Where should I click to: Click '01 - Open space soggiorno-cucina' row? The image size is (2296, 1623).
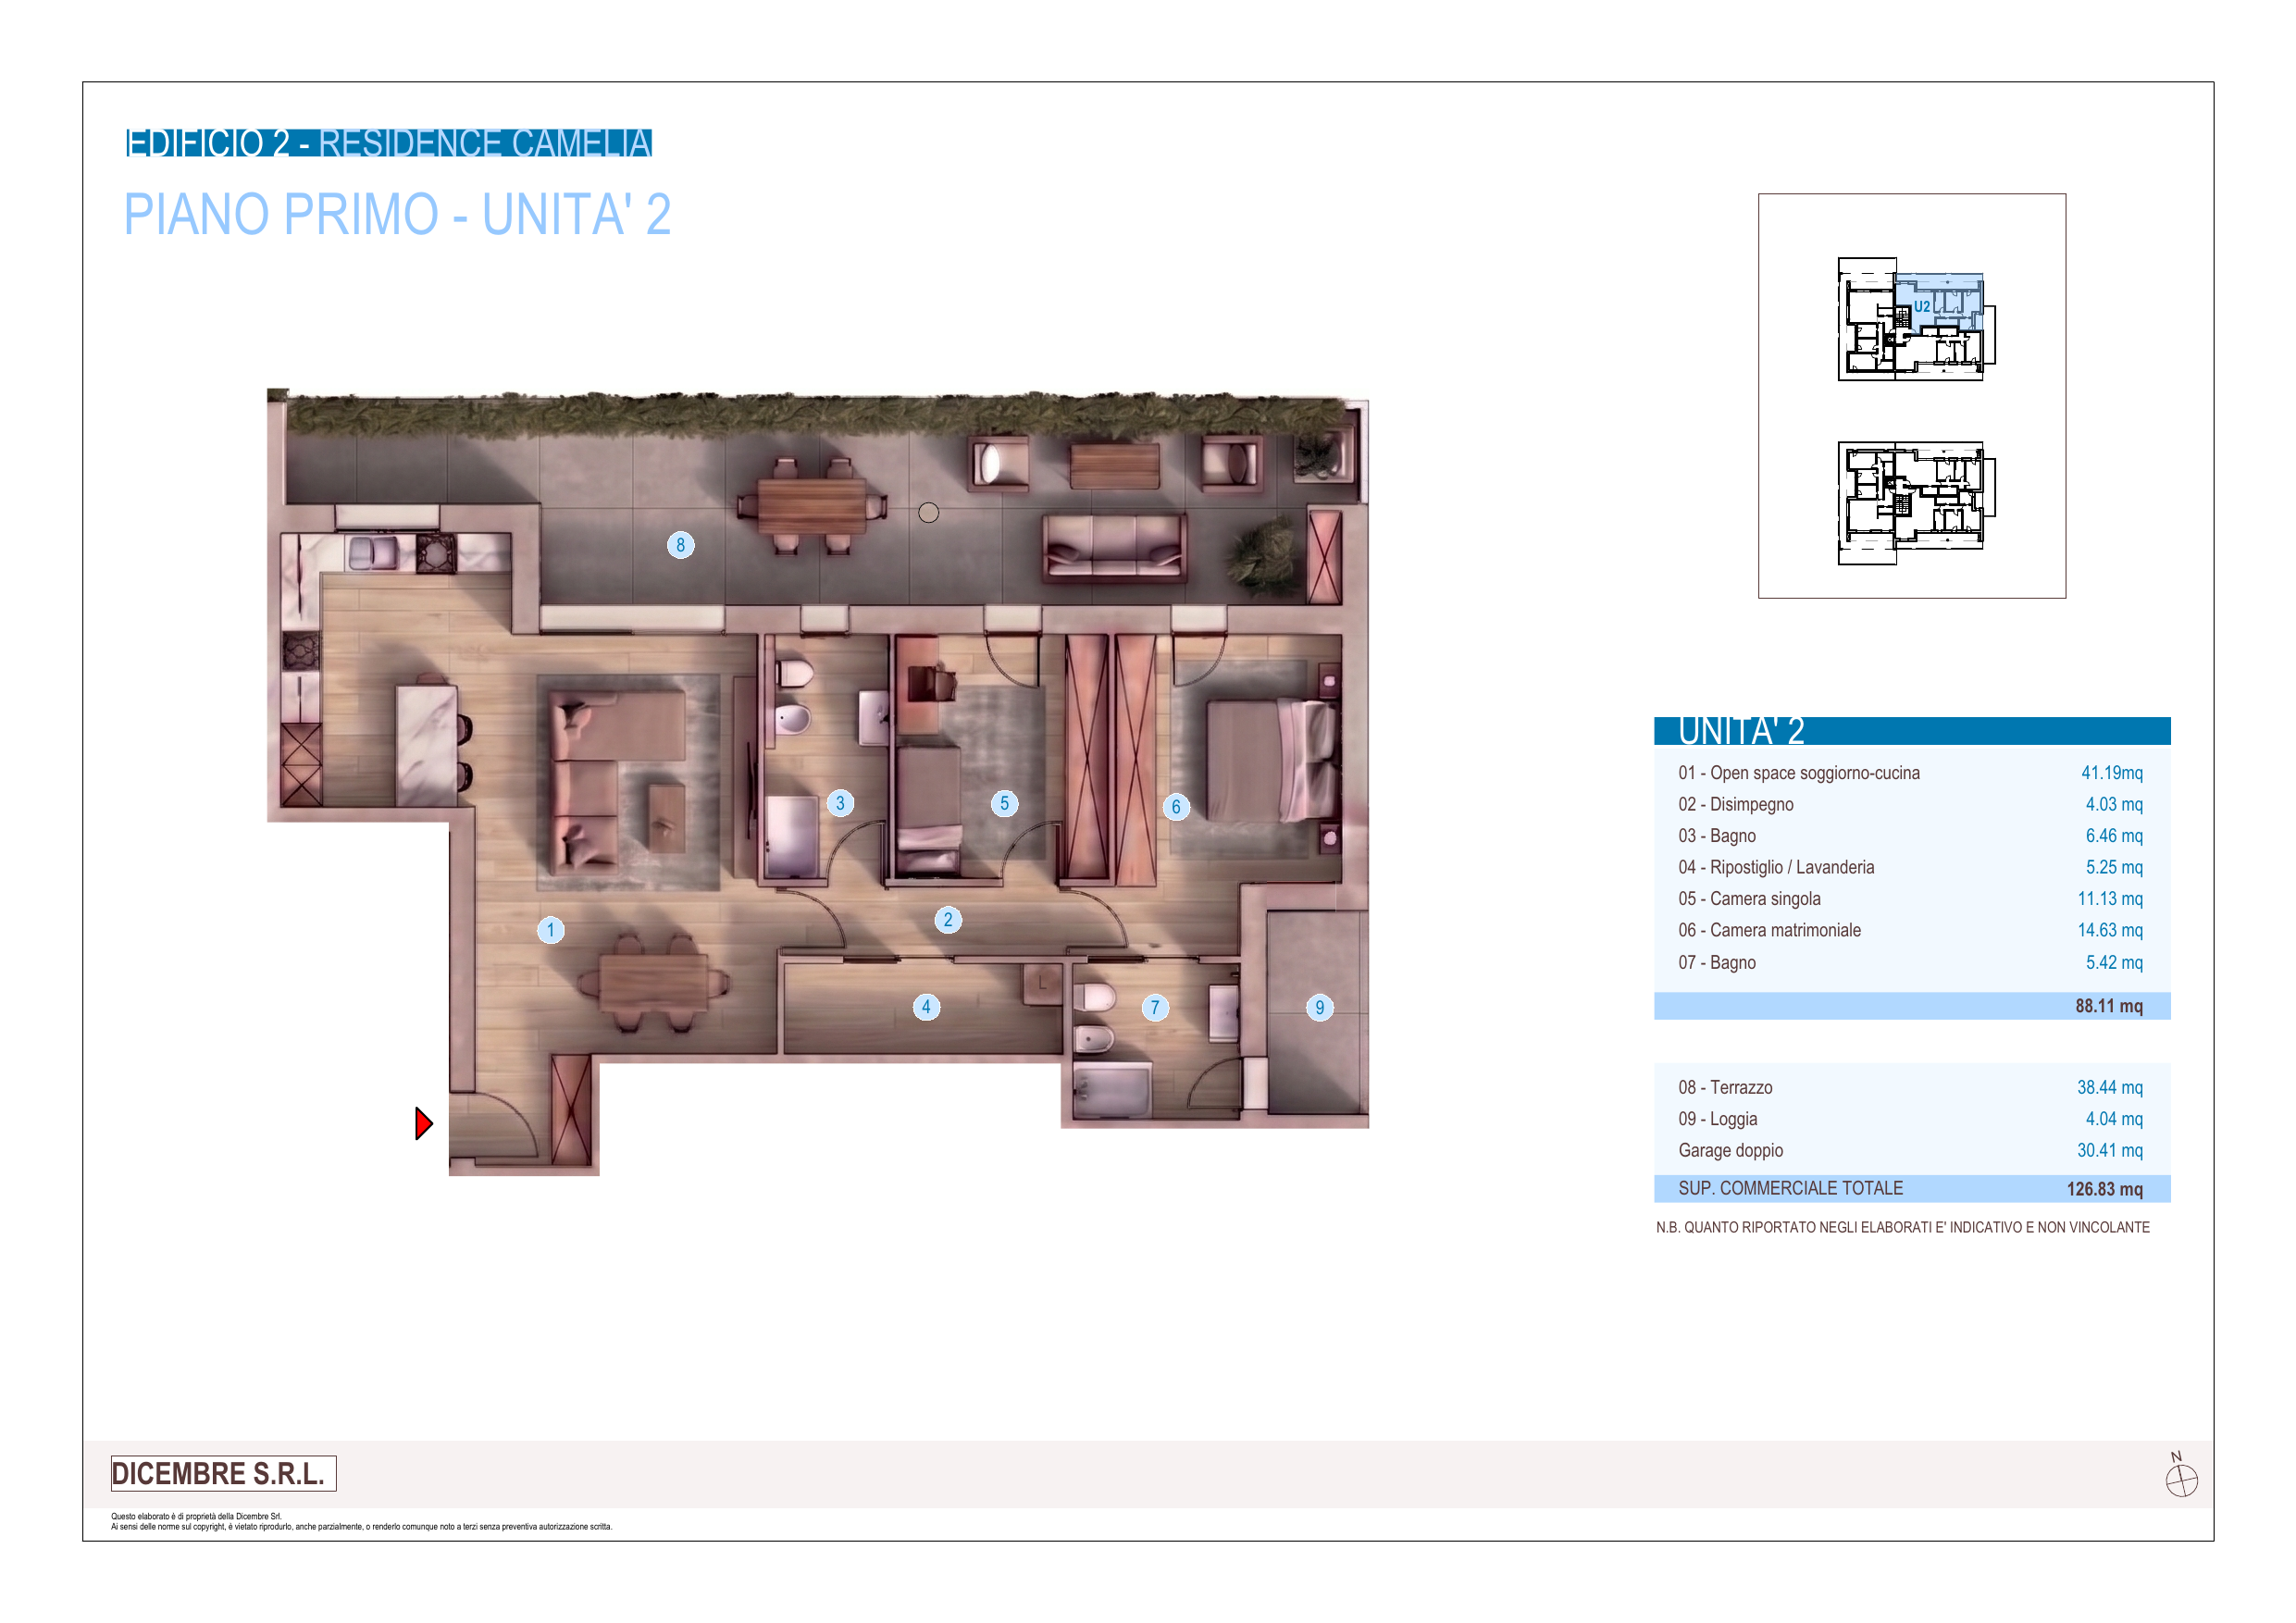pos(1912,773)
